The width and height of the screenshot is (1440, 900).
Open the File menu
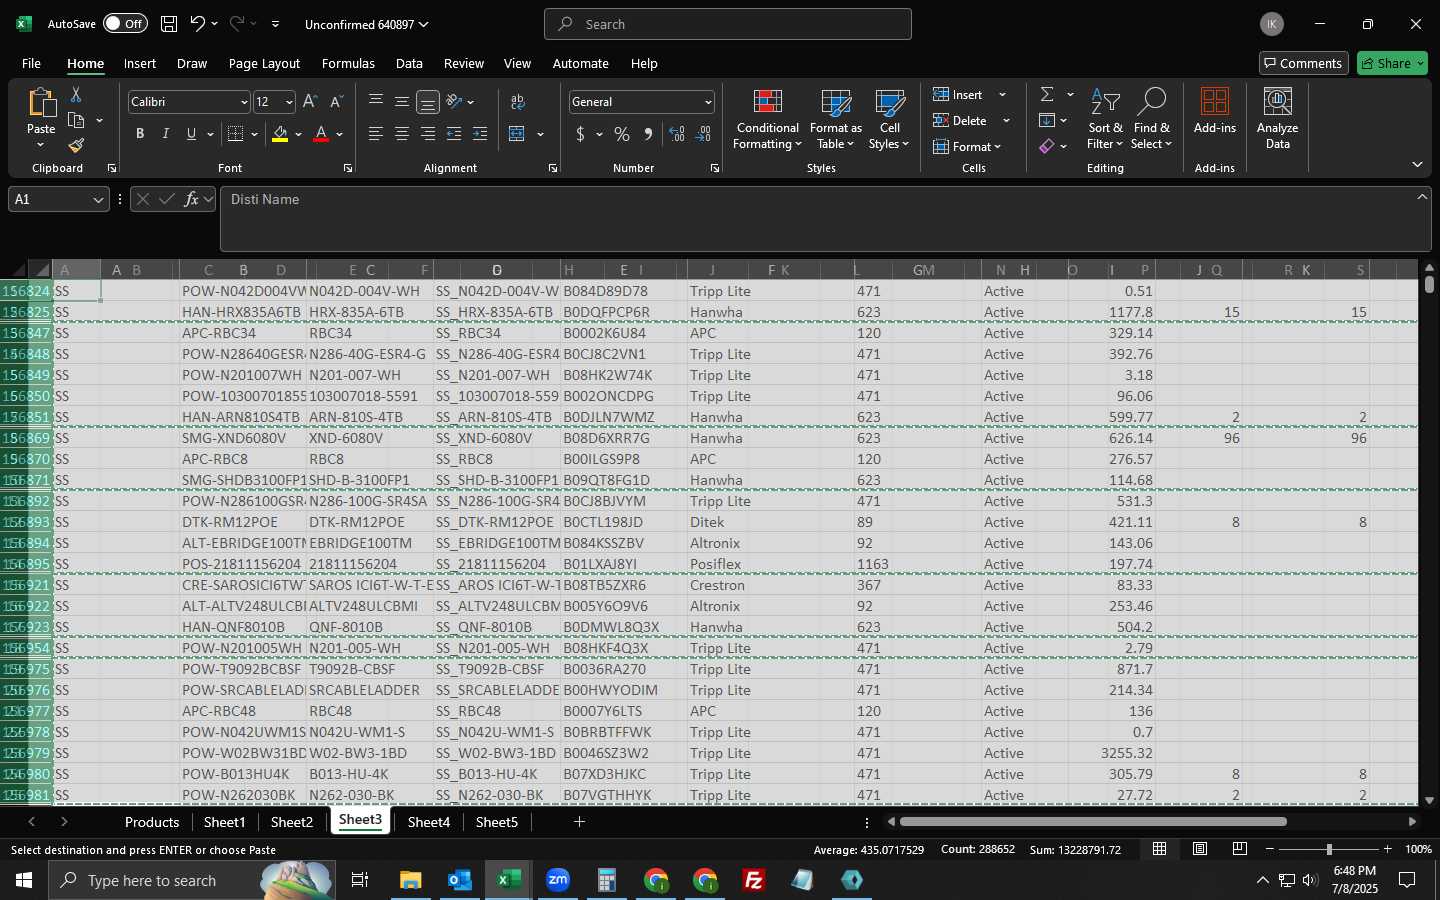31,63
